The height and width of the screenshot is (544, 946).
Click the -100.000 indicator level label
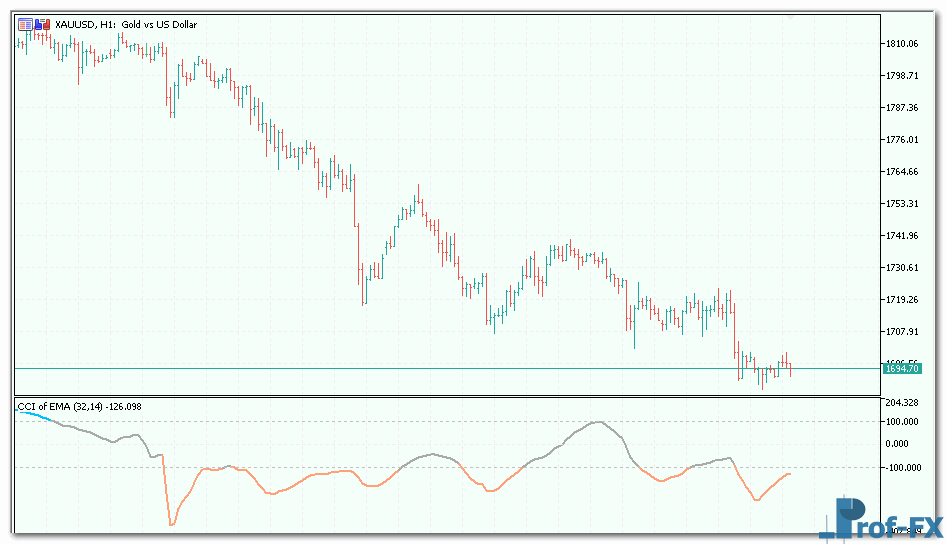click(901, 467)
